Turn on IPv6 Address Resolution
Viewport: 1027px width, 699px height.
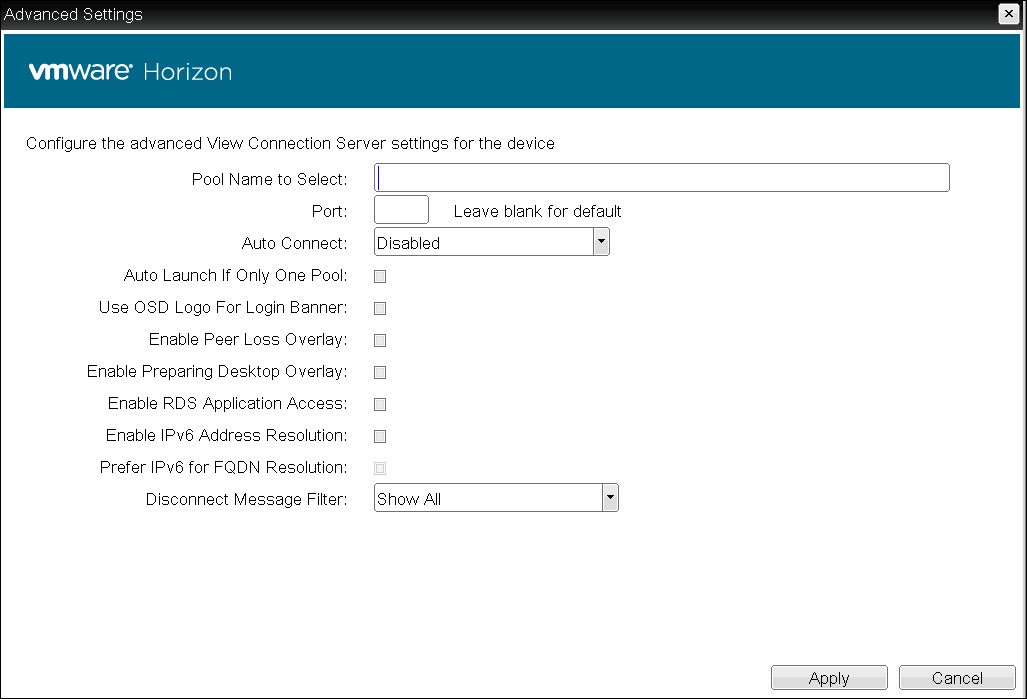pos(380,437)
